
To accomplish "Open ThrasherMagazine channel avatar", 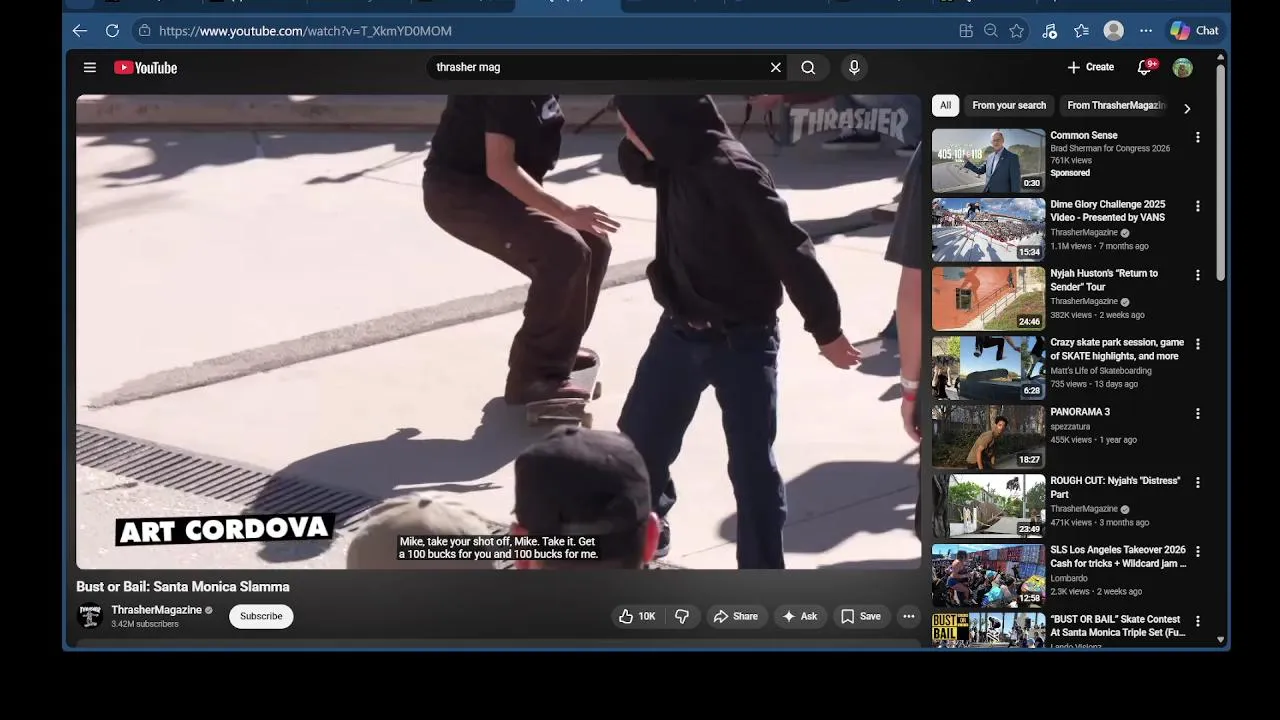I will 90,616.
